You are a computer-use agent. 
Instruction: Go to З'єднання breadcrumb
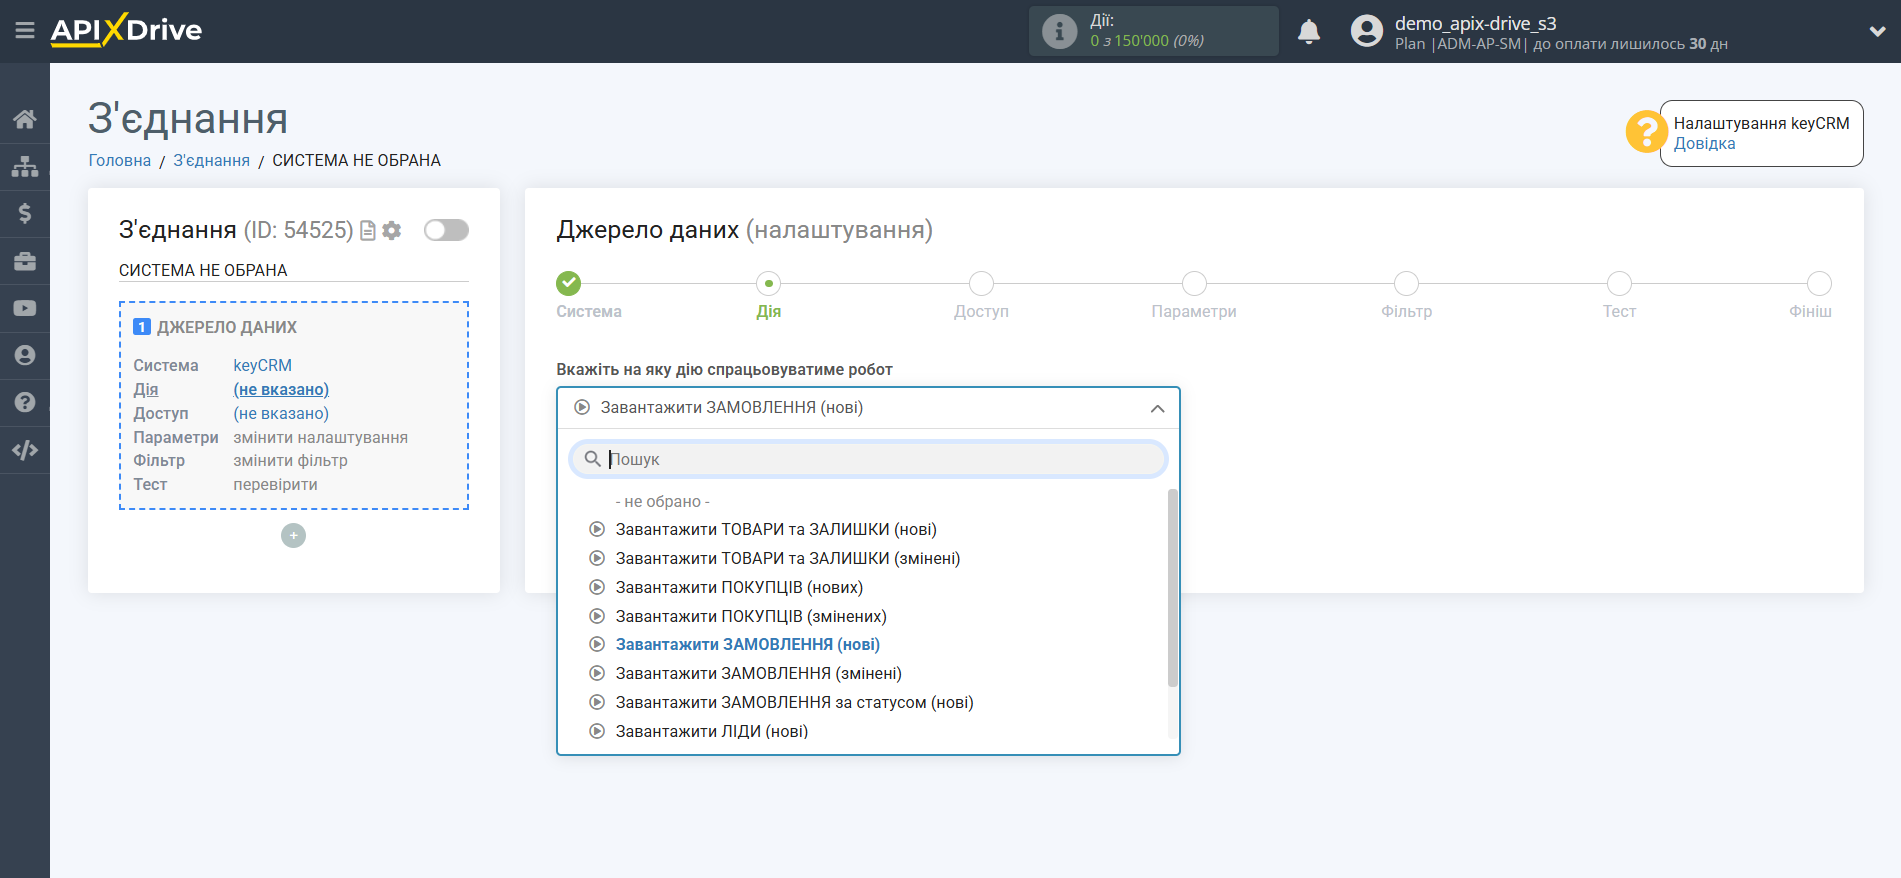pos(212,160)
